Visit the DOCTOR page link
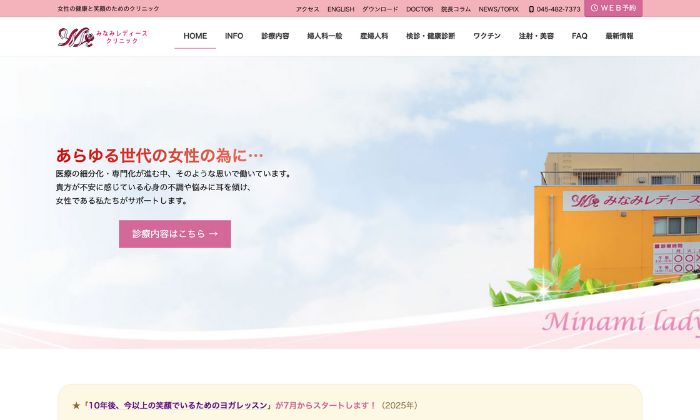This screenshot has height=420, width=700. coord(420,9)
